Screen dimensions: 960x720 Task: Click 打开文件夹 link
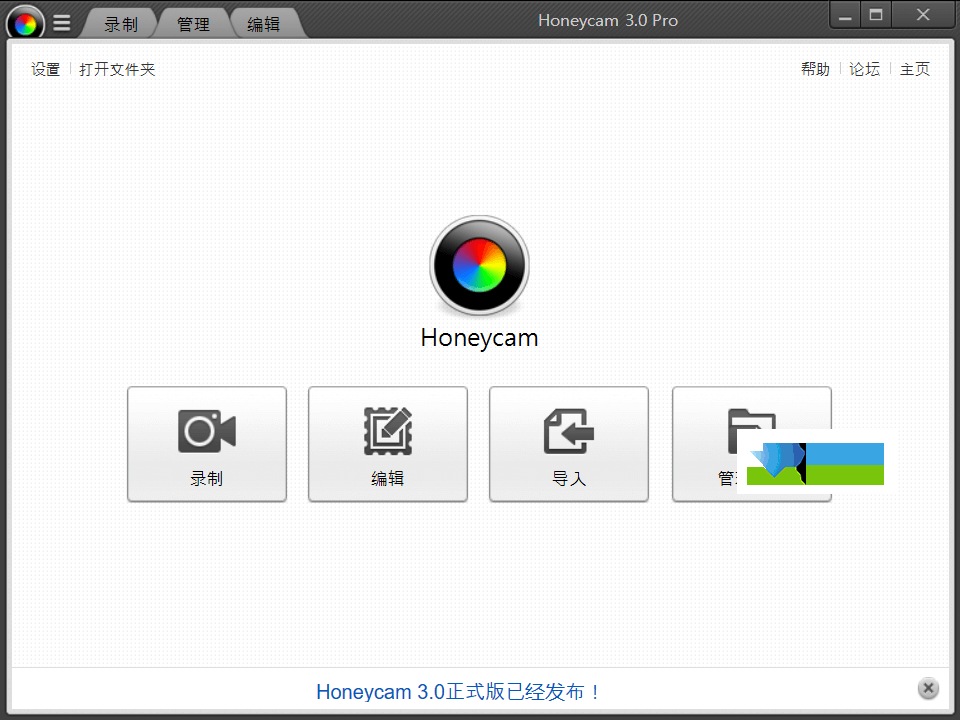point(117,69)
